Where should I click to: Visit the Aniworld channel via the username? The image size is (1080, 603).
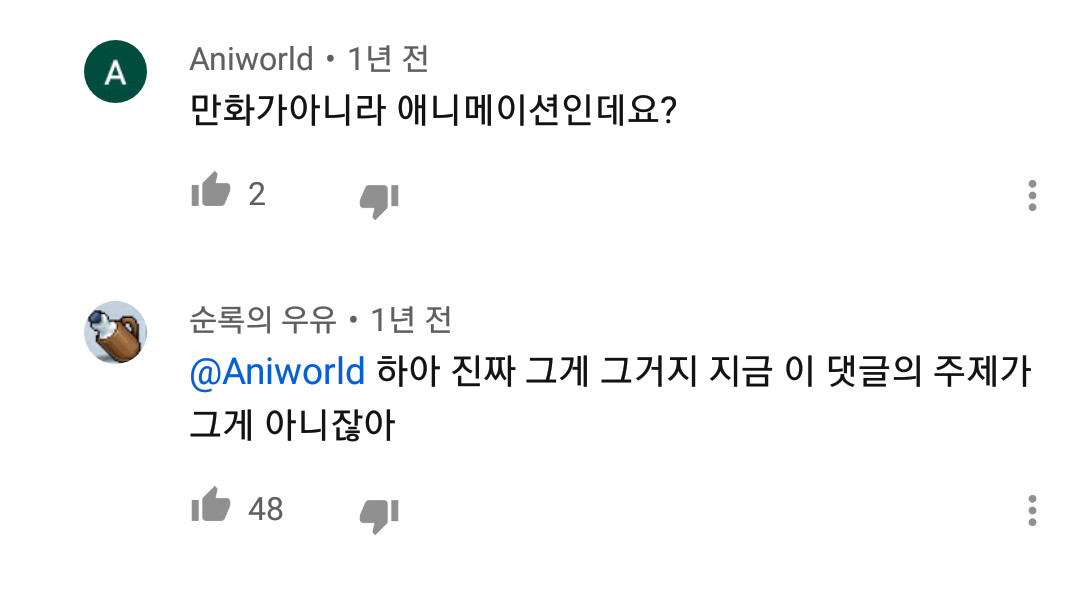click(x=251, y=59)
